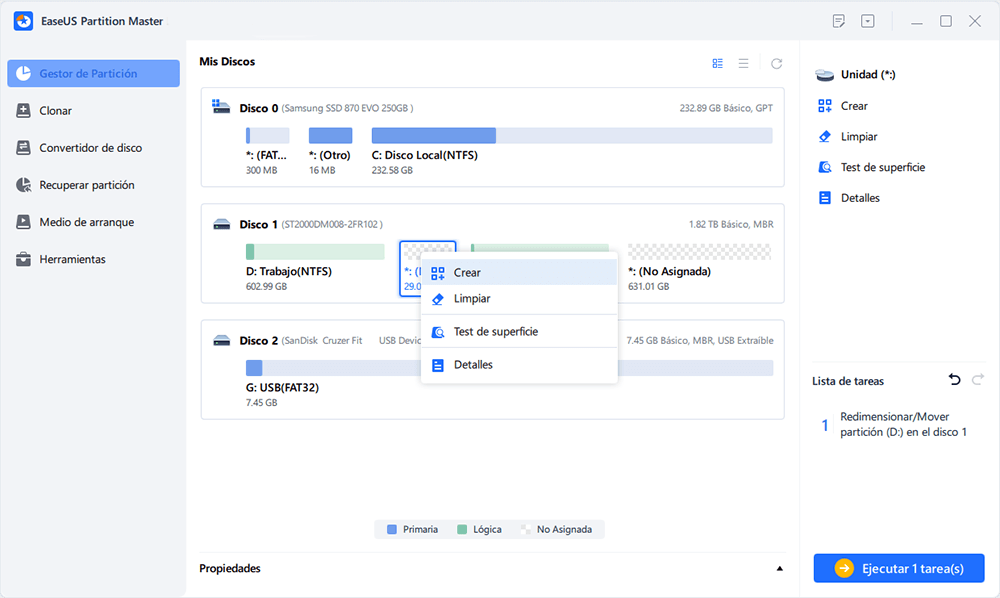Choose Limpiar in the context menu
The height and width of the screenshot is (598, 1000).
[x=519, y=298]
